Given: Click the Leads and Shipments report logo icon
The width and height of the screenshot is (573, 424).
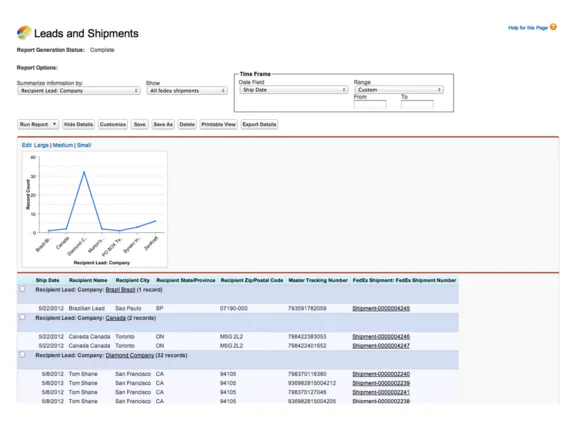Looking at the screenshot, I should click(x=24, y=33).
